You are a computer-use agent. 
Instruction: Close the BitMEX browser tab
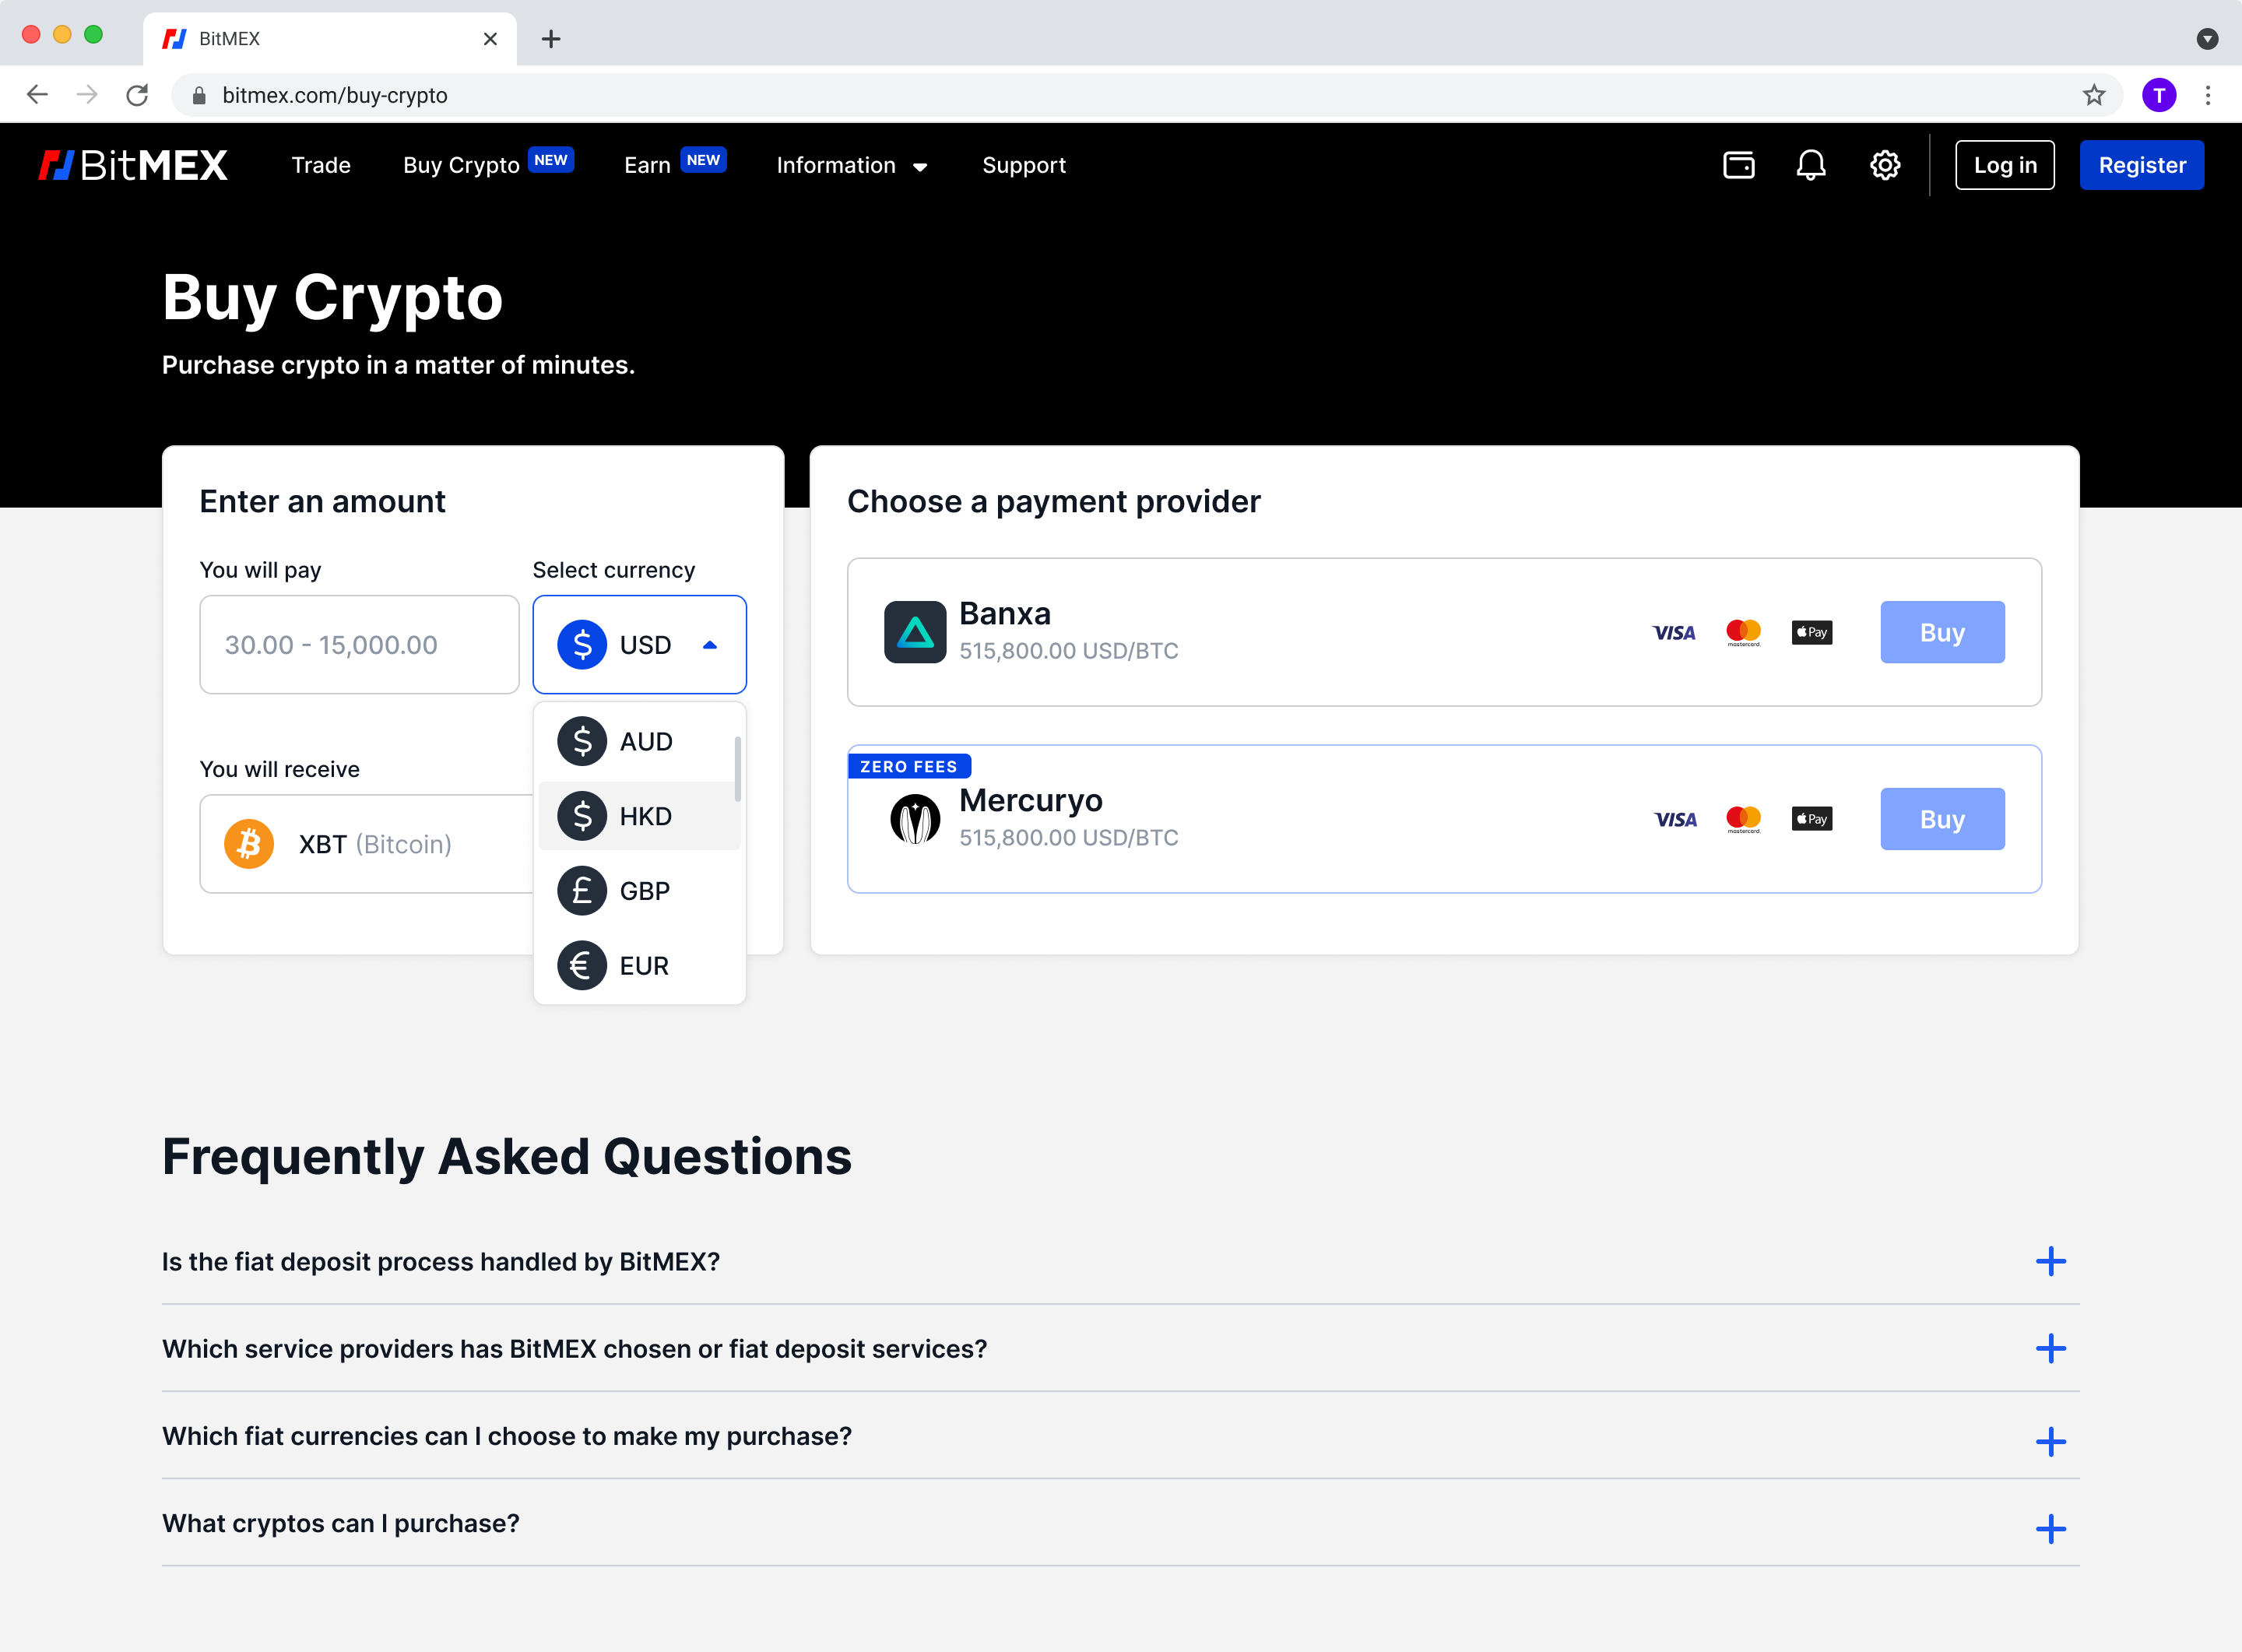490,39
